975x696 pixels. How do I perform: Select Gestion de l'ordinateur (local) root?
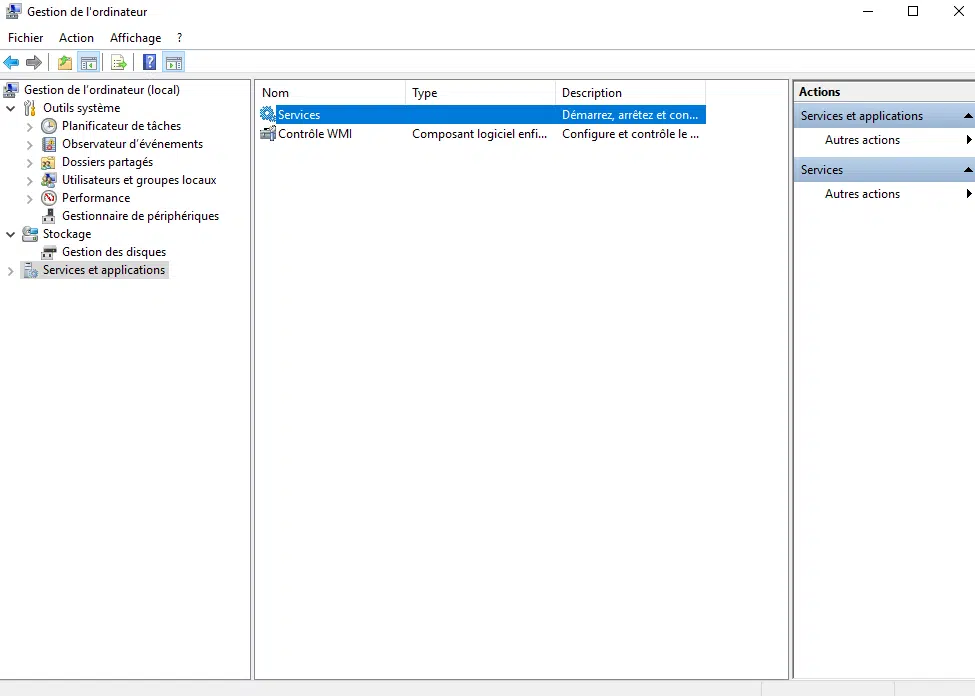(102, 90)
